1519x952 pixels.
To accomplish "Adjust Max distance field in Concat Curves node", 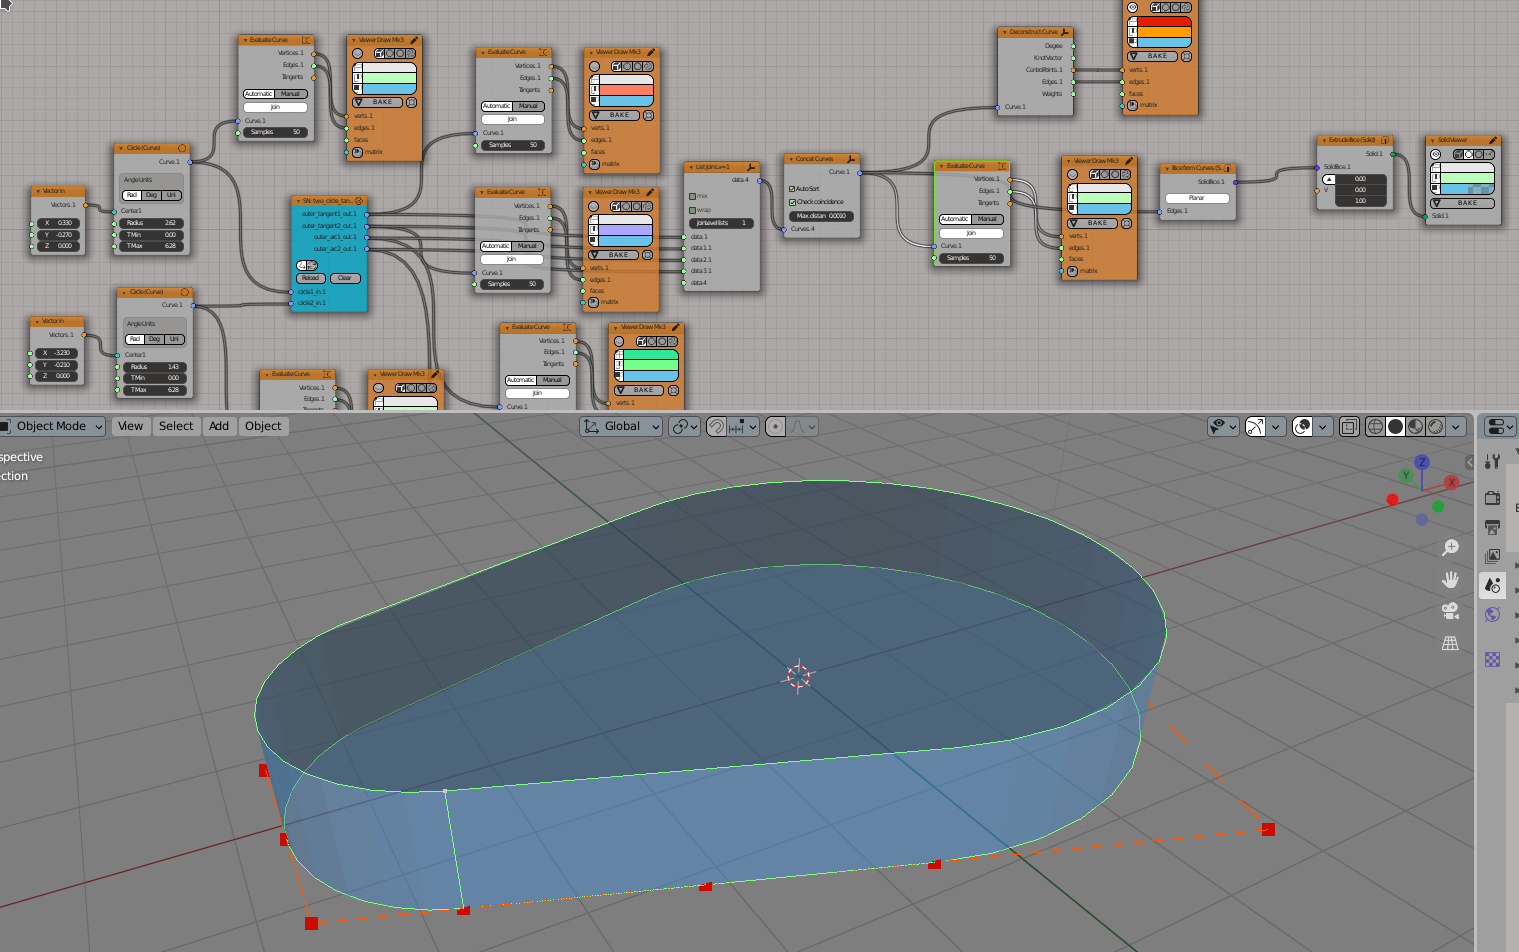I will [x=821, y=216].
